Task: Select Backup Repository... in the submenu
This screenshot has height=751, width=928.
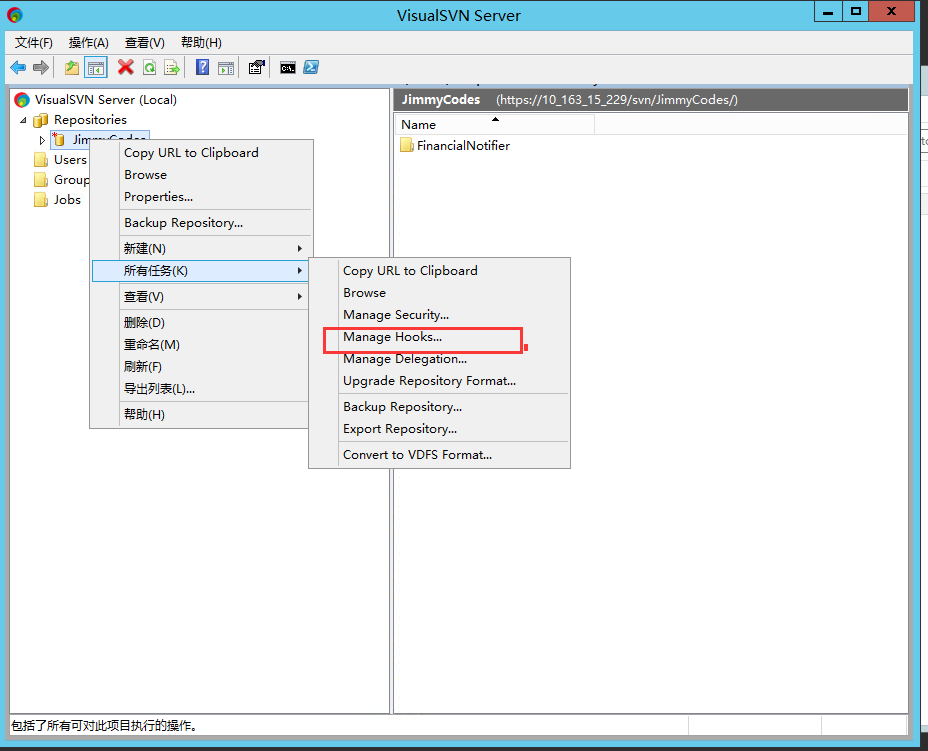Action: point(439,407)
